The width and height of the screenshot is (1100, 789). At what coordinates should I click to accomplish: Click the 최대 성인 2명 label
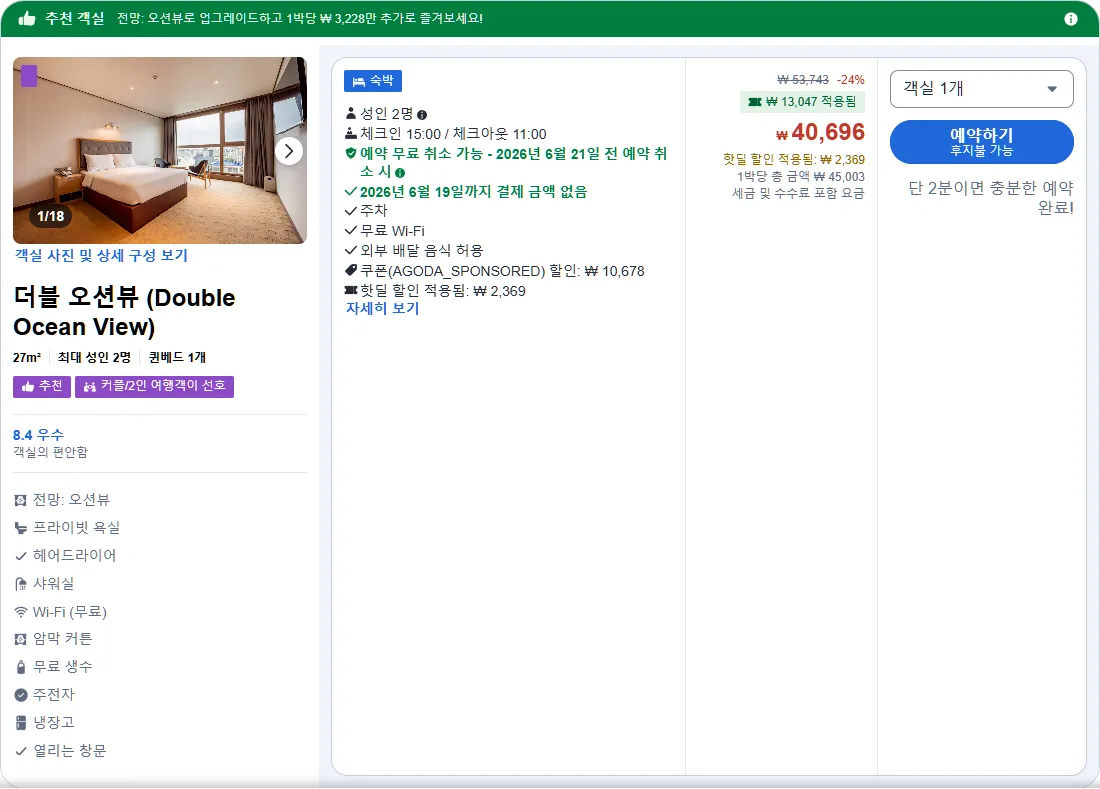[x=94, y=358]
